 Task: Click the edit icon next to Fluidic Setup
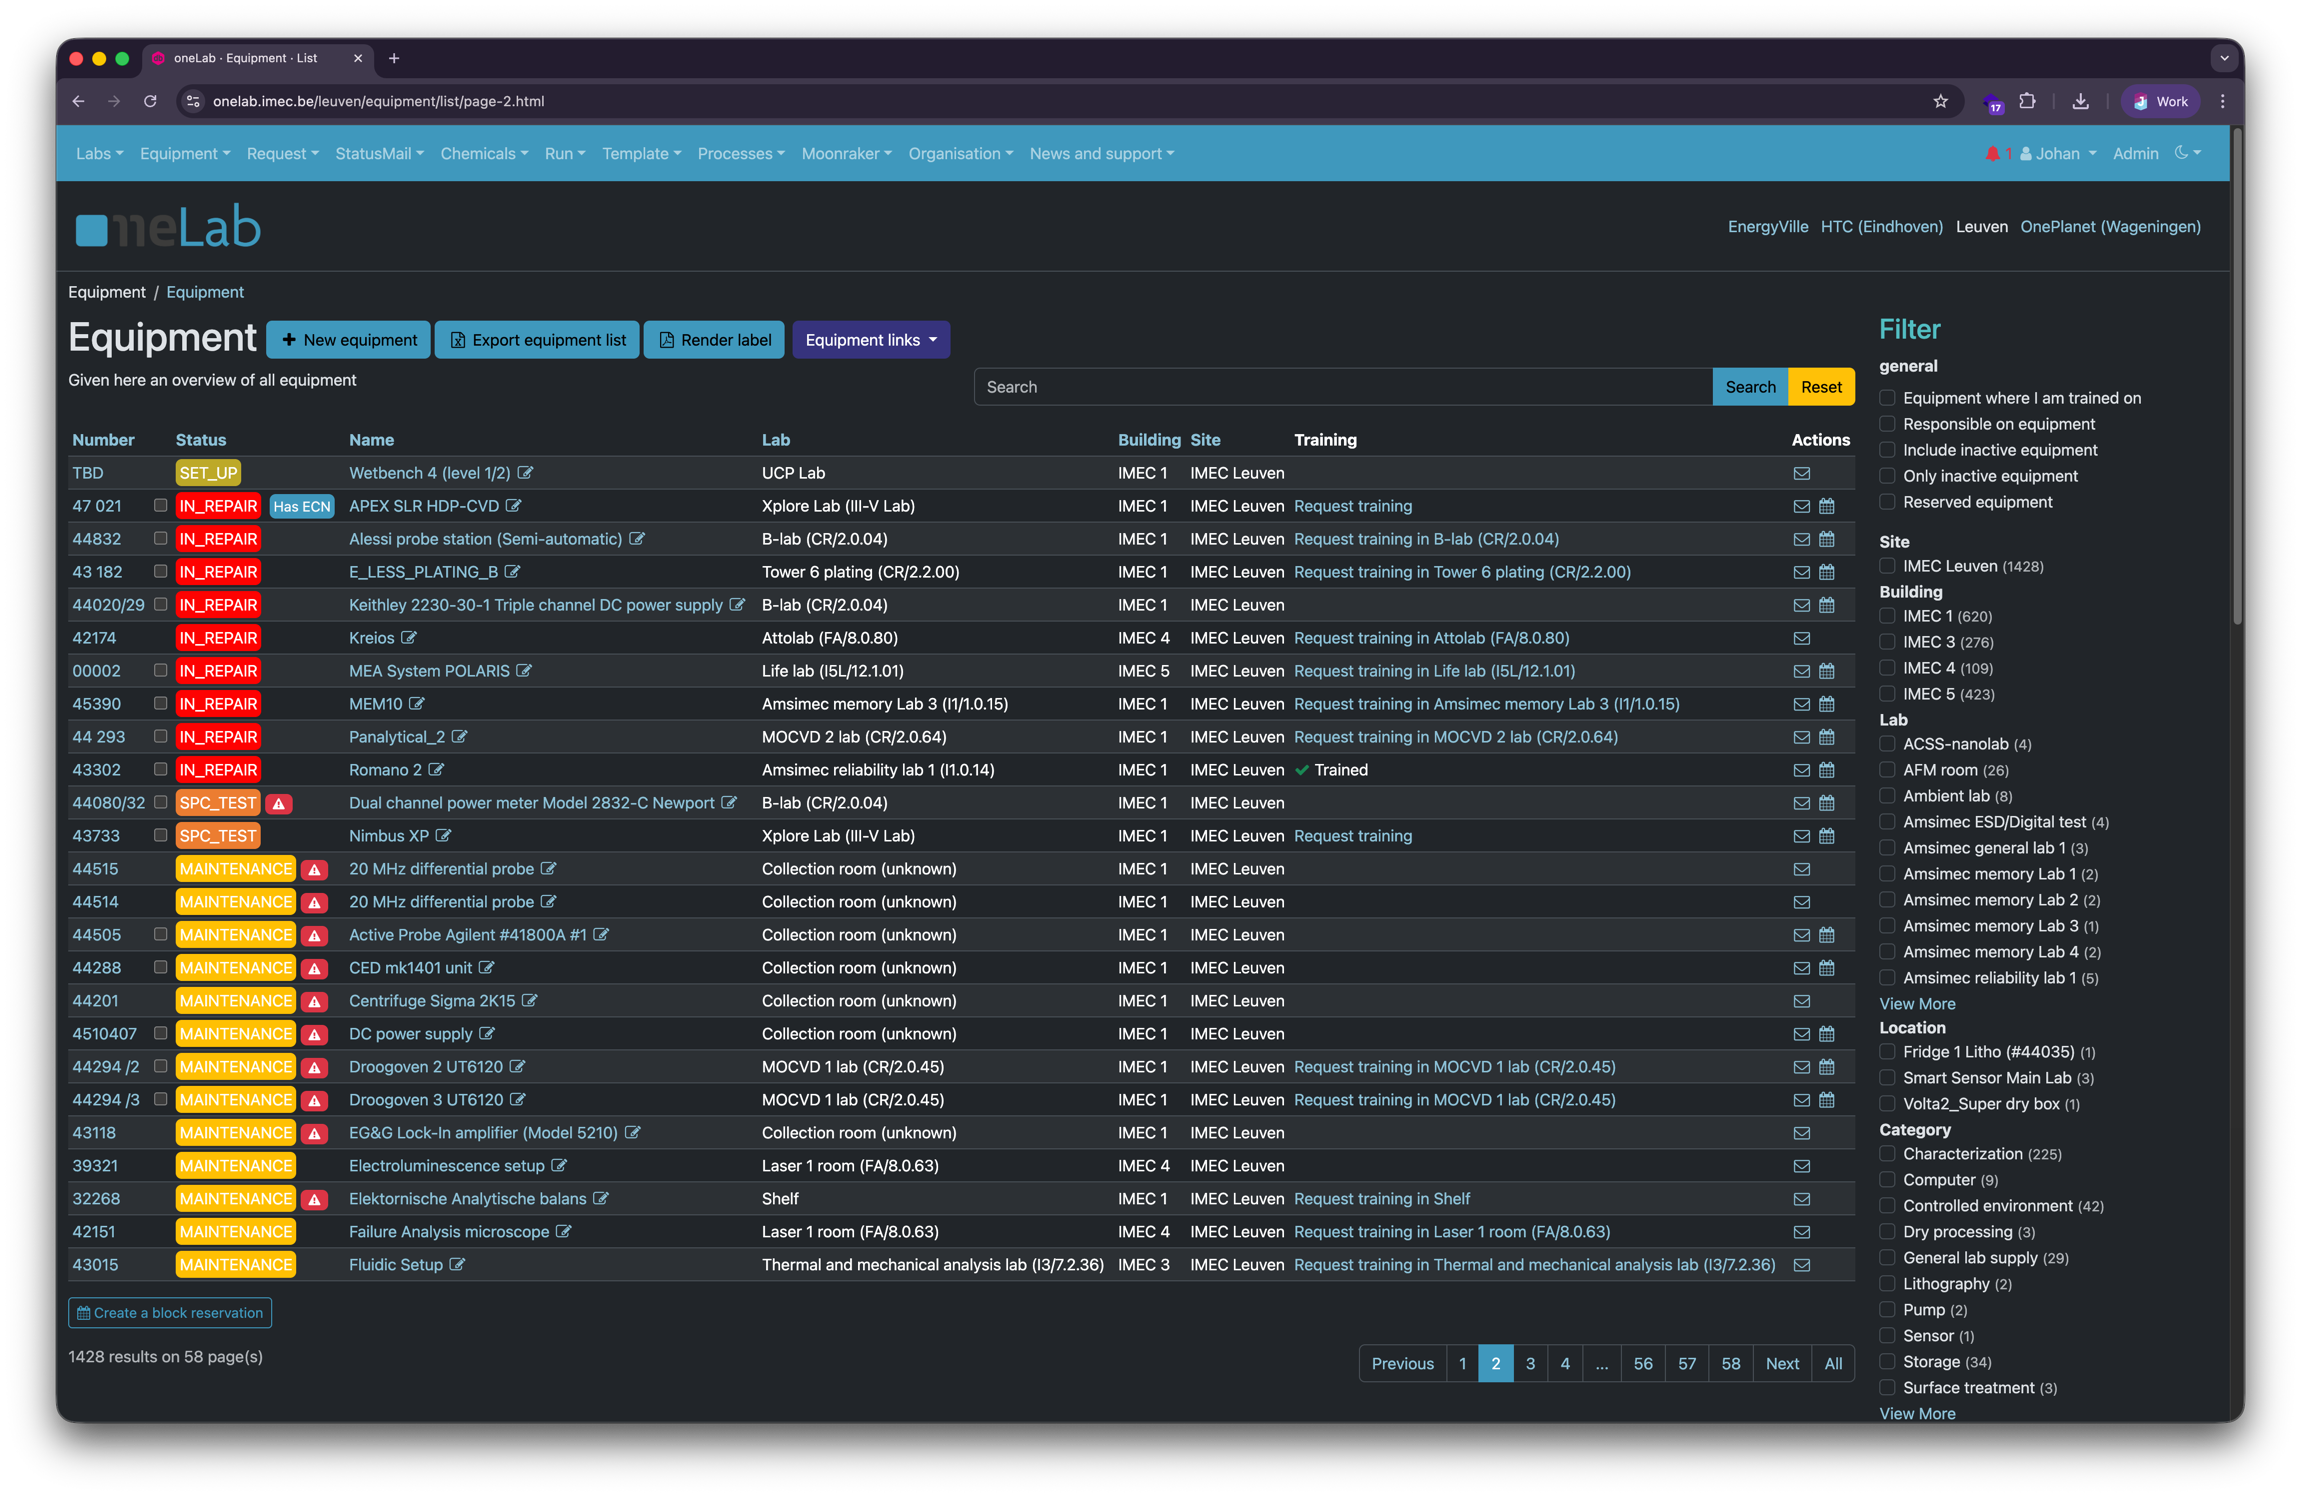[x=458, y=1264]
